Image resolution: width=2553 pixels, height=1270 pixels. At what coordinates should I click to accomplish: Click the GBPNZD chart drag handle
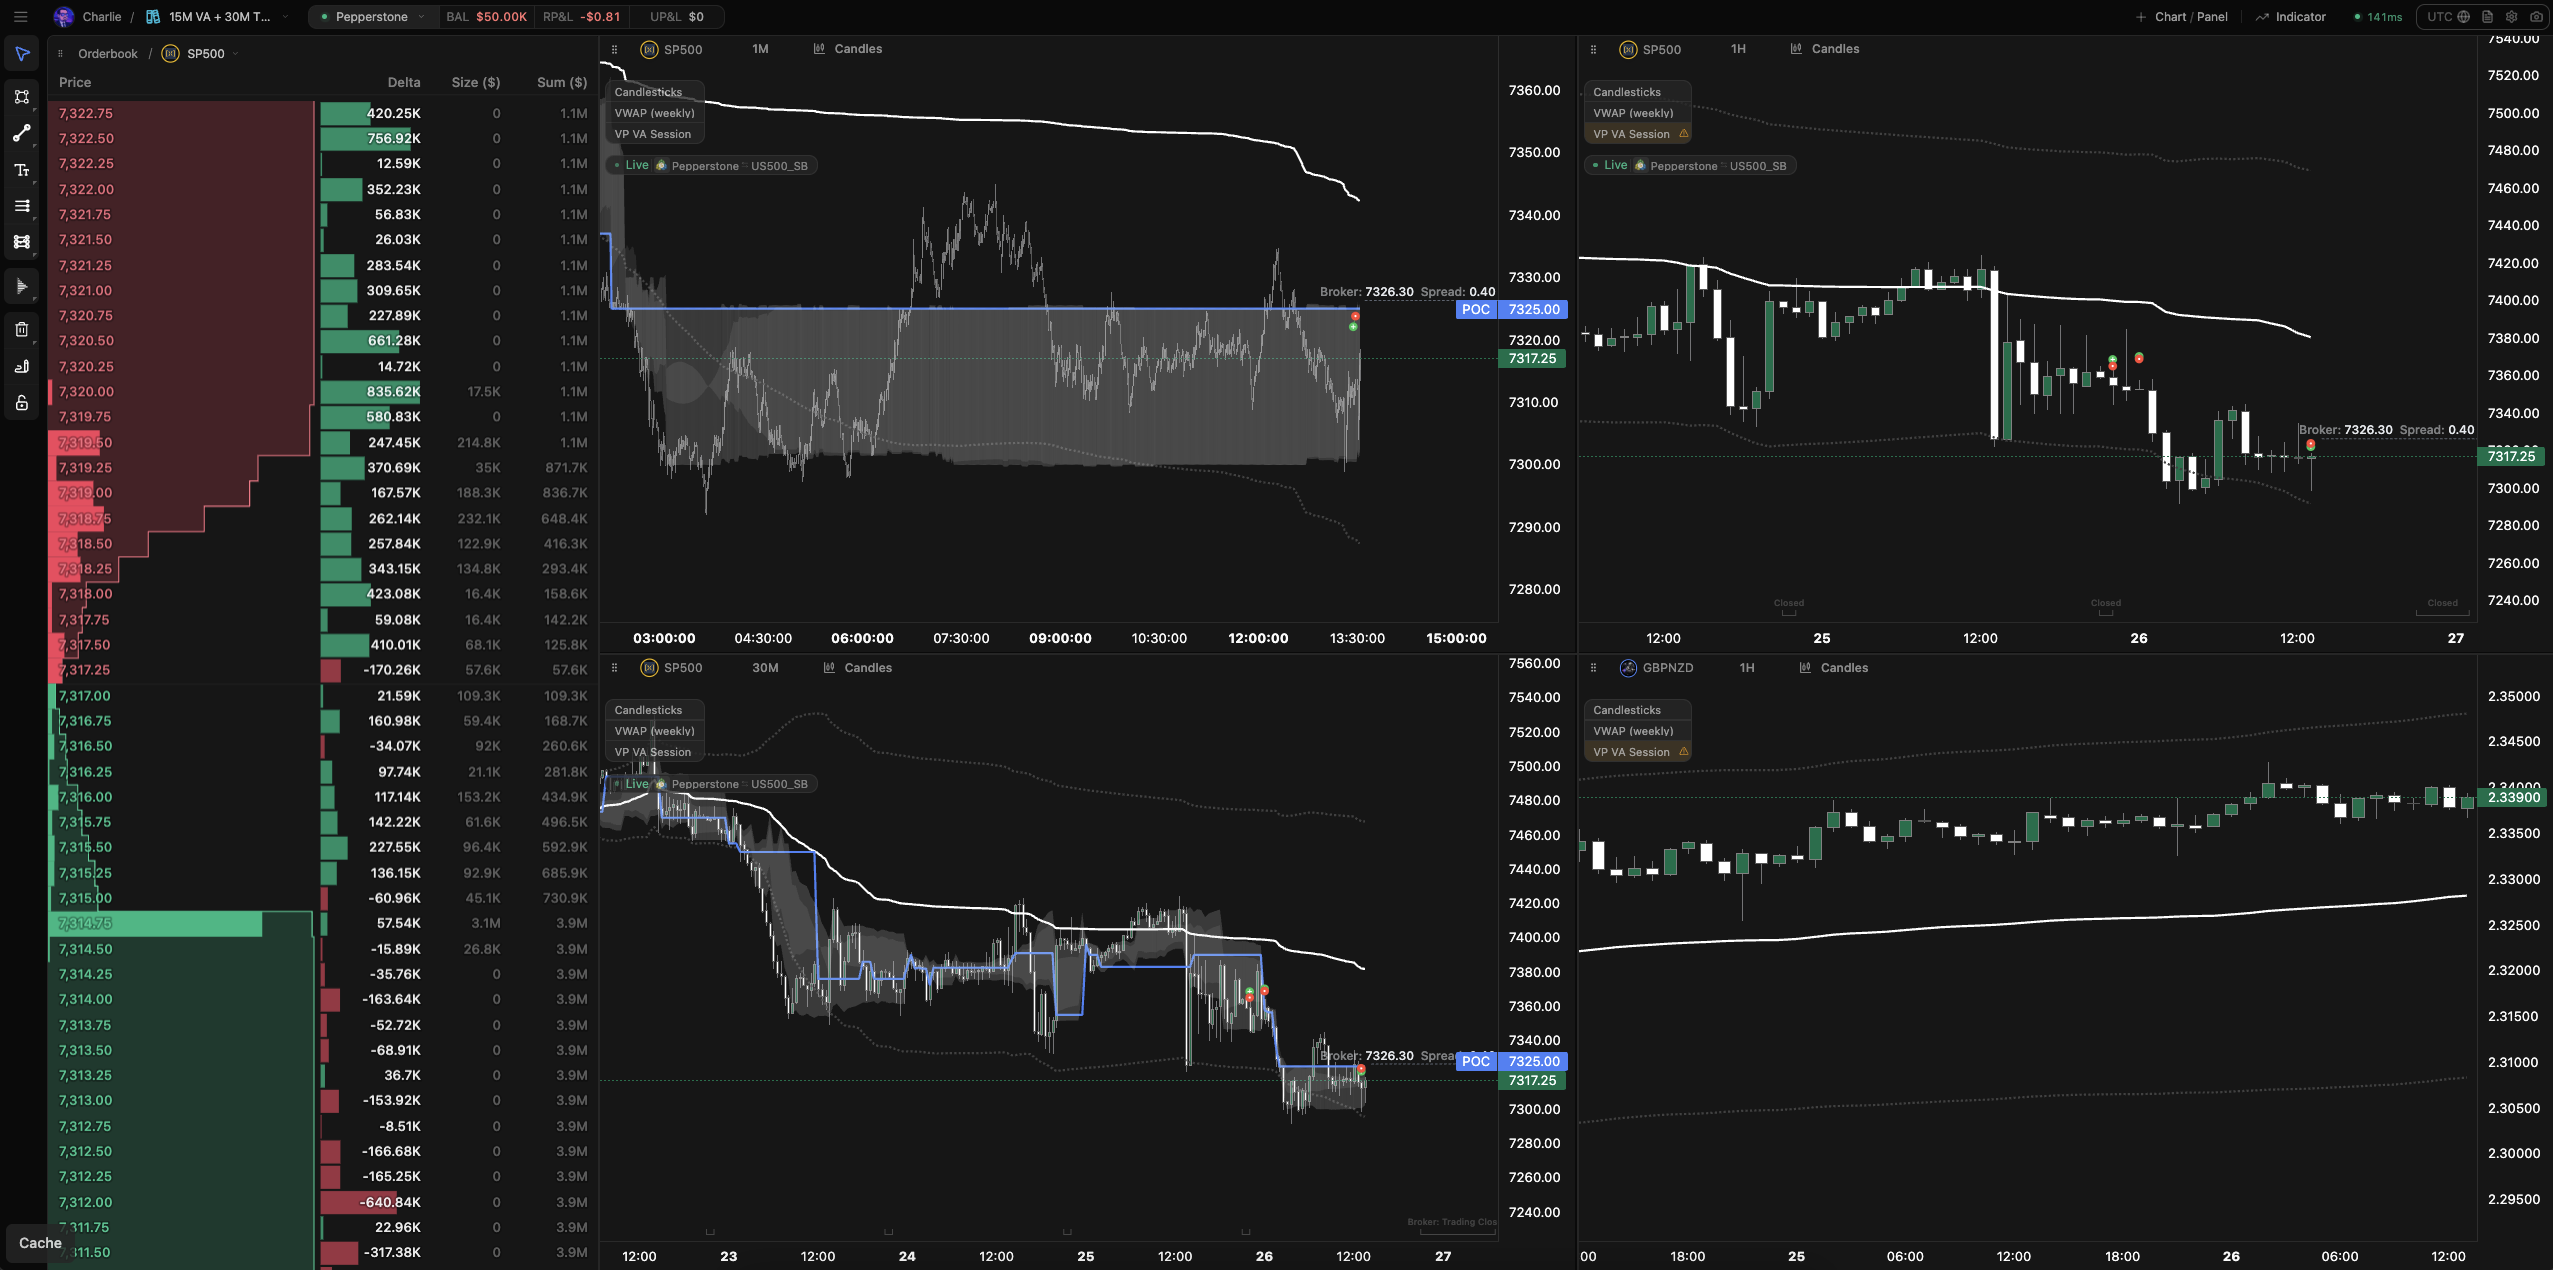(x=1593, y=668)
